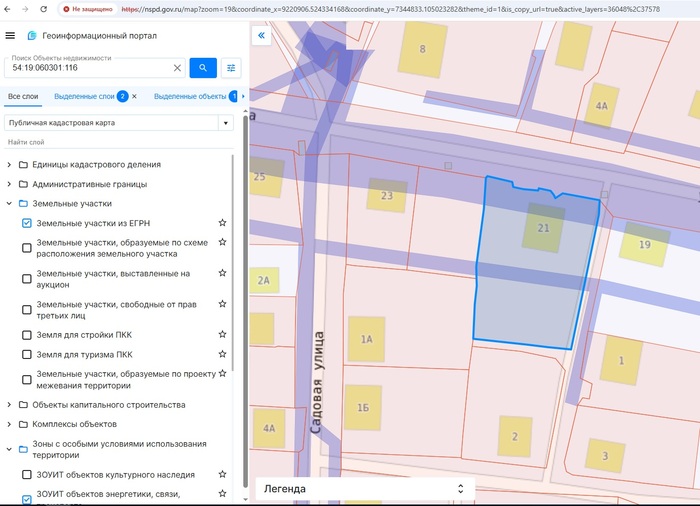Image resolution: width=700 pixels, height=506 pixels.
Task: Expand Комплексы объектов folder
Action: coord(9,424)
